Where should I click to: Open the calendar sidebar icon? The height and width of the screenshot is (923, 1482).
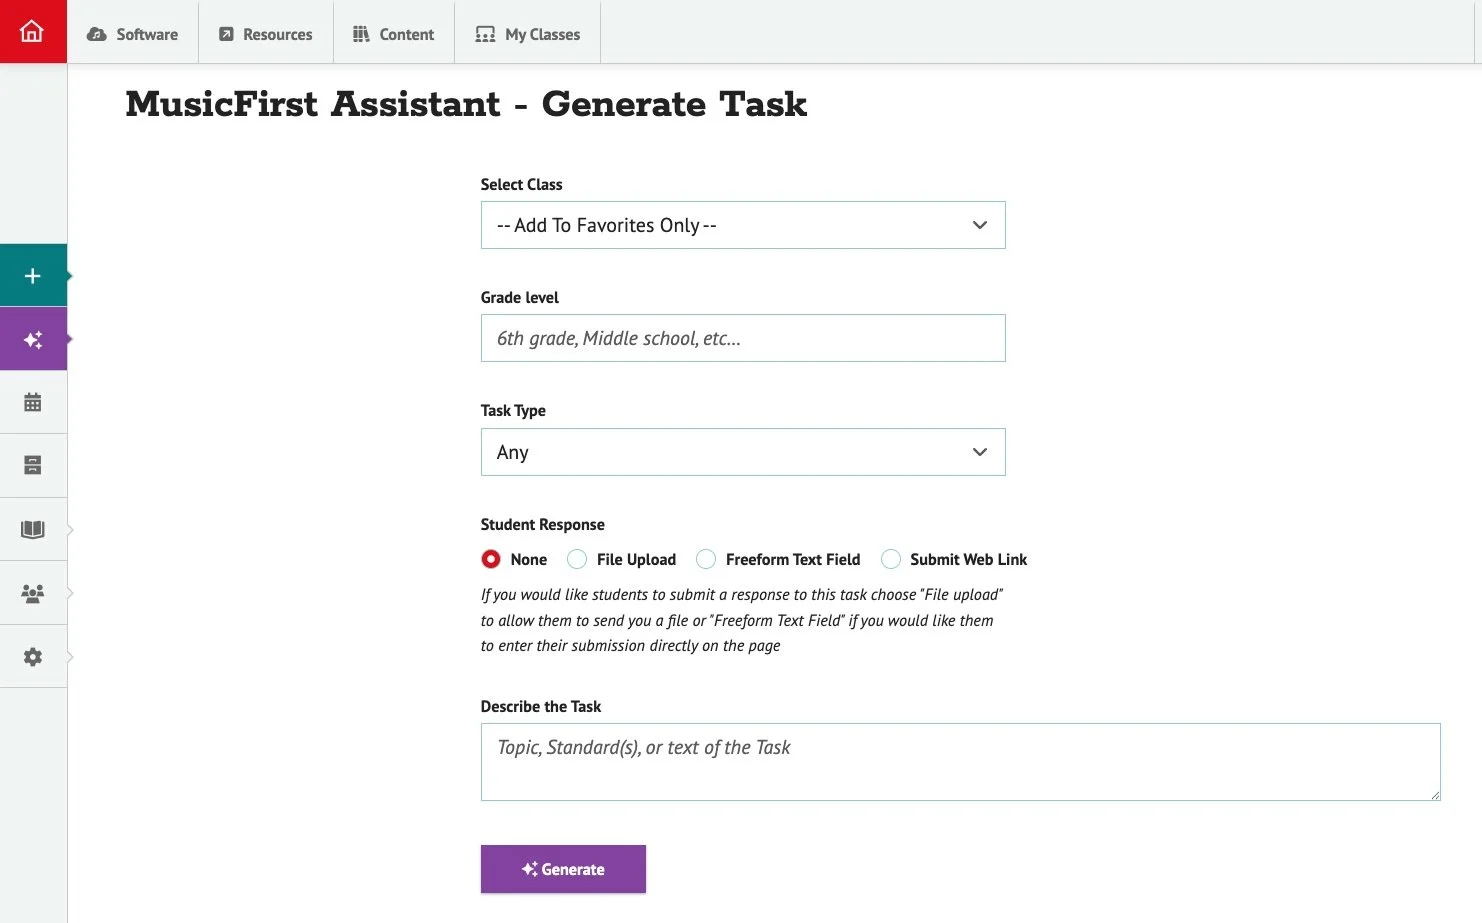pos(33,402)
